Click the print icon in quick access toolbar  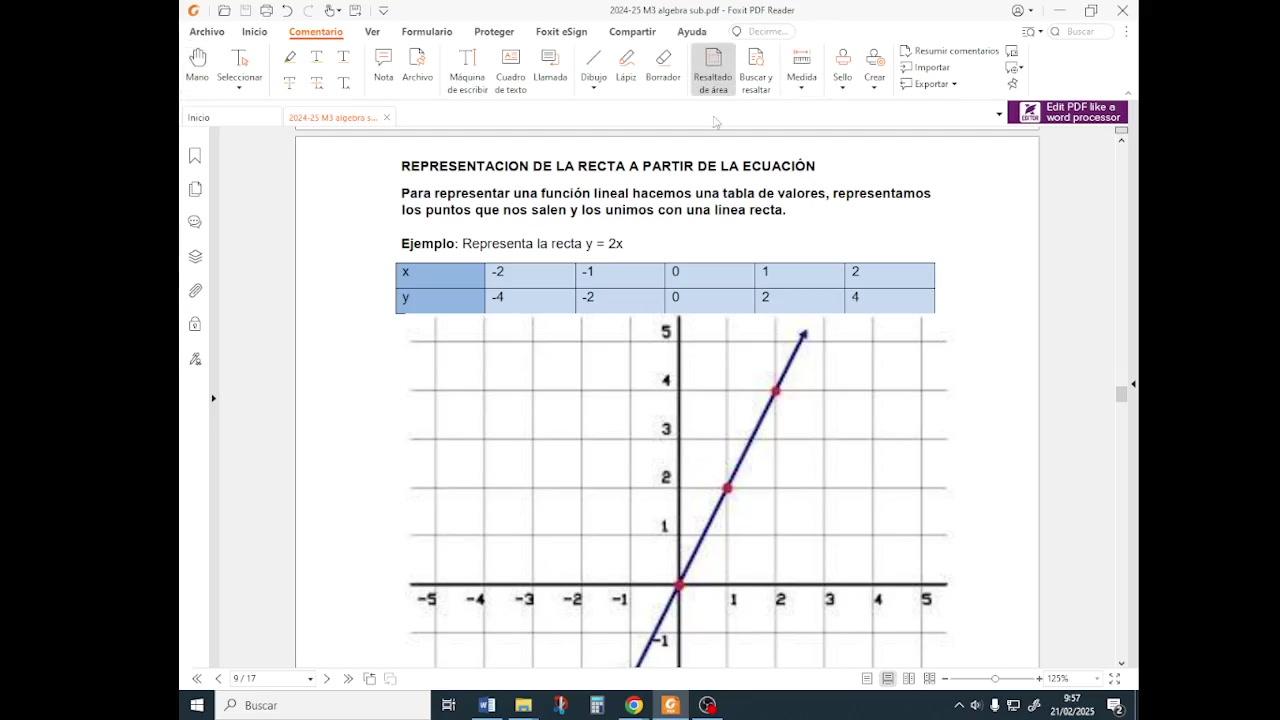pyautogui.click(x=266, y=11)
